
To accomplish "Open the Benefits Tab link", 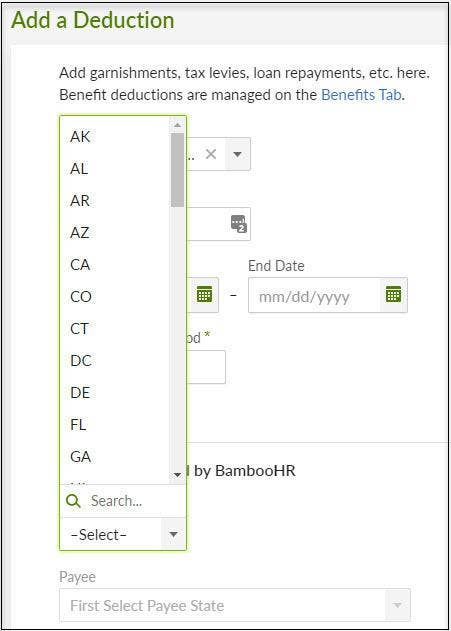I will coord(362,95).
